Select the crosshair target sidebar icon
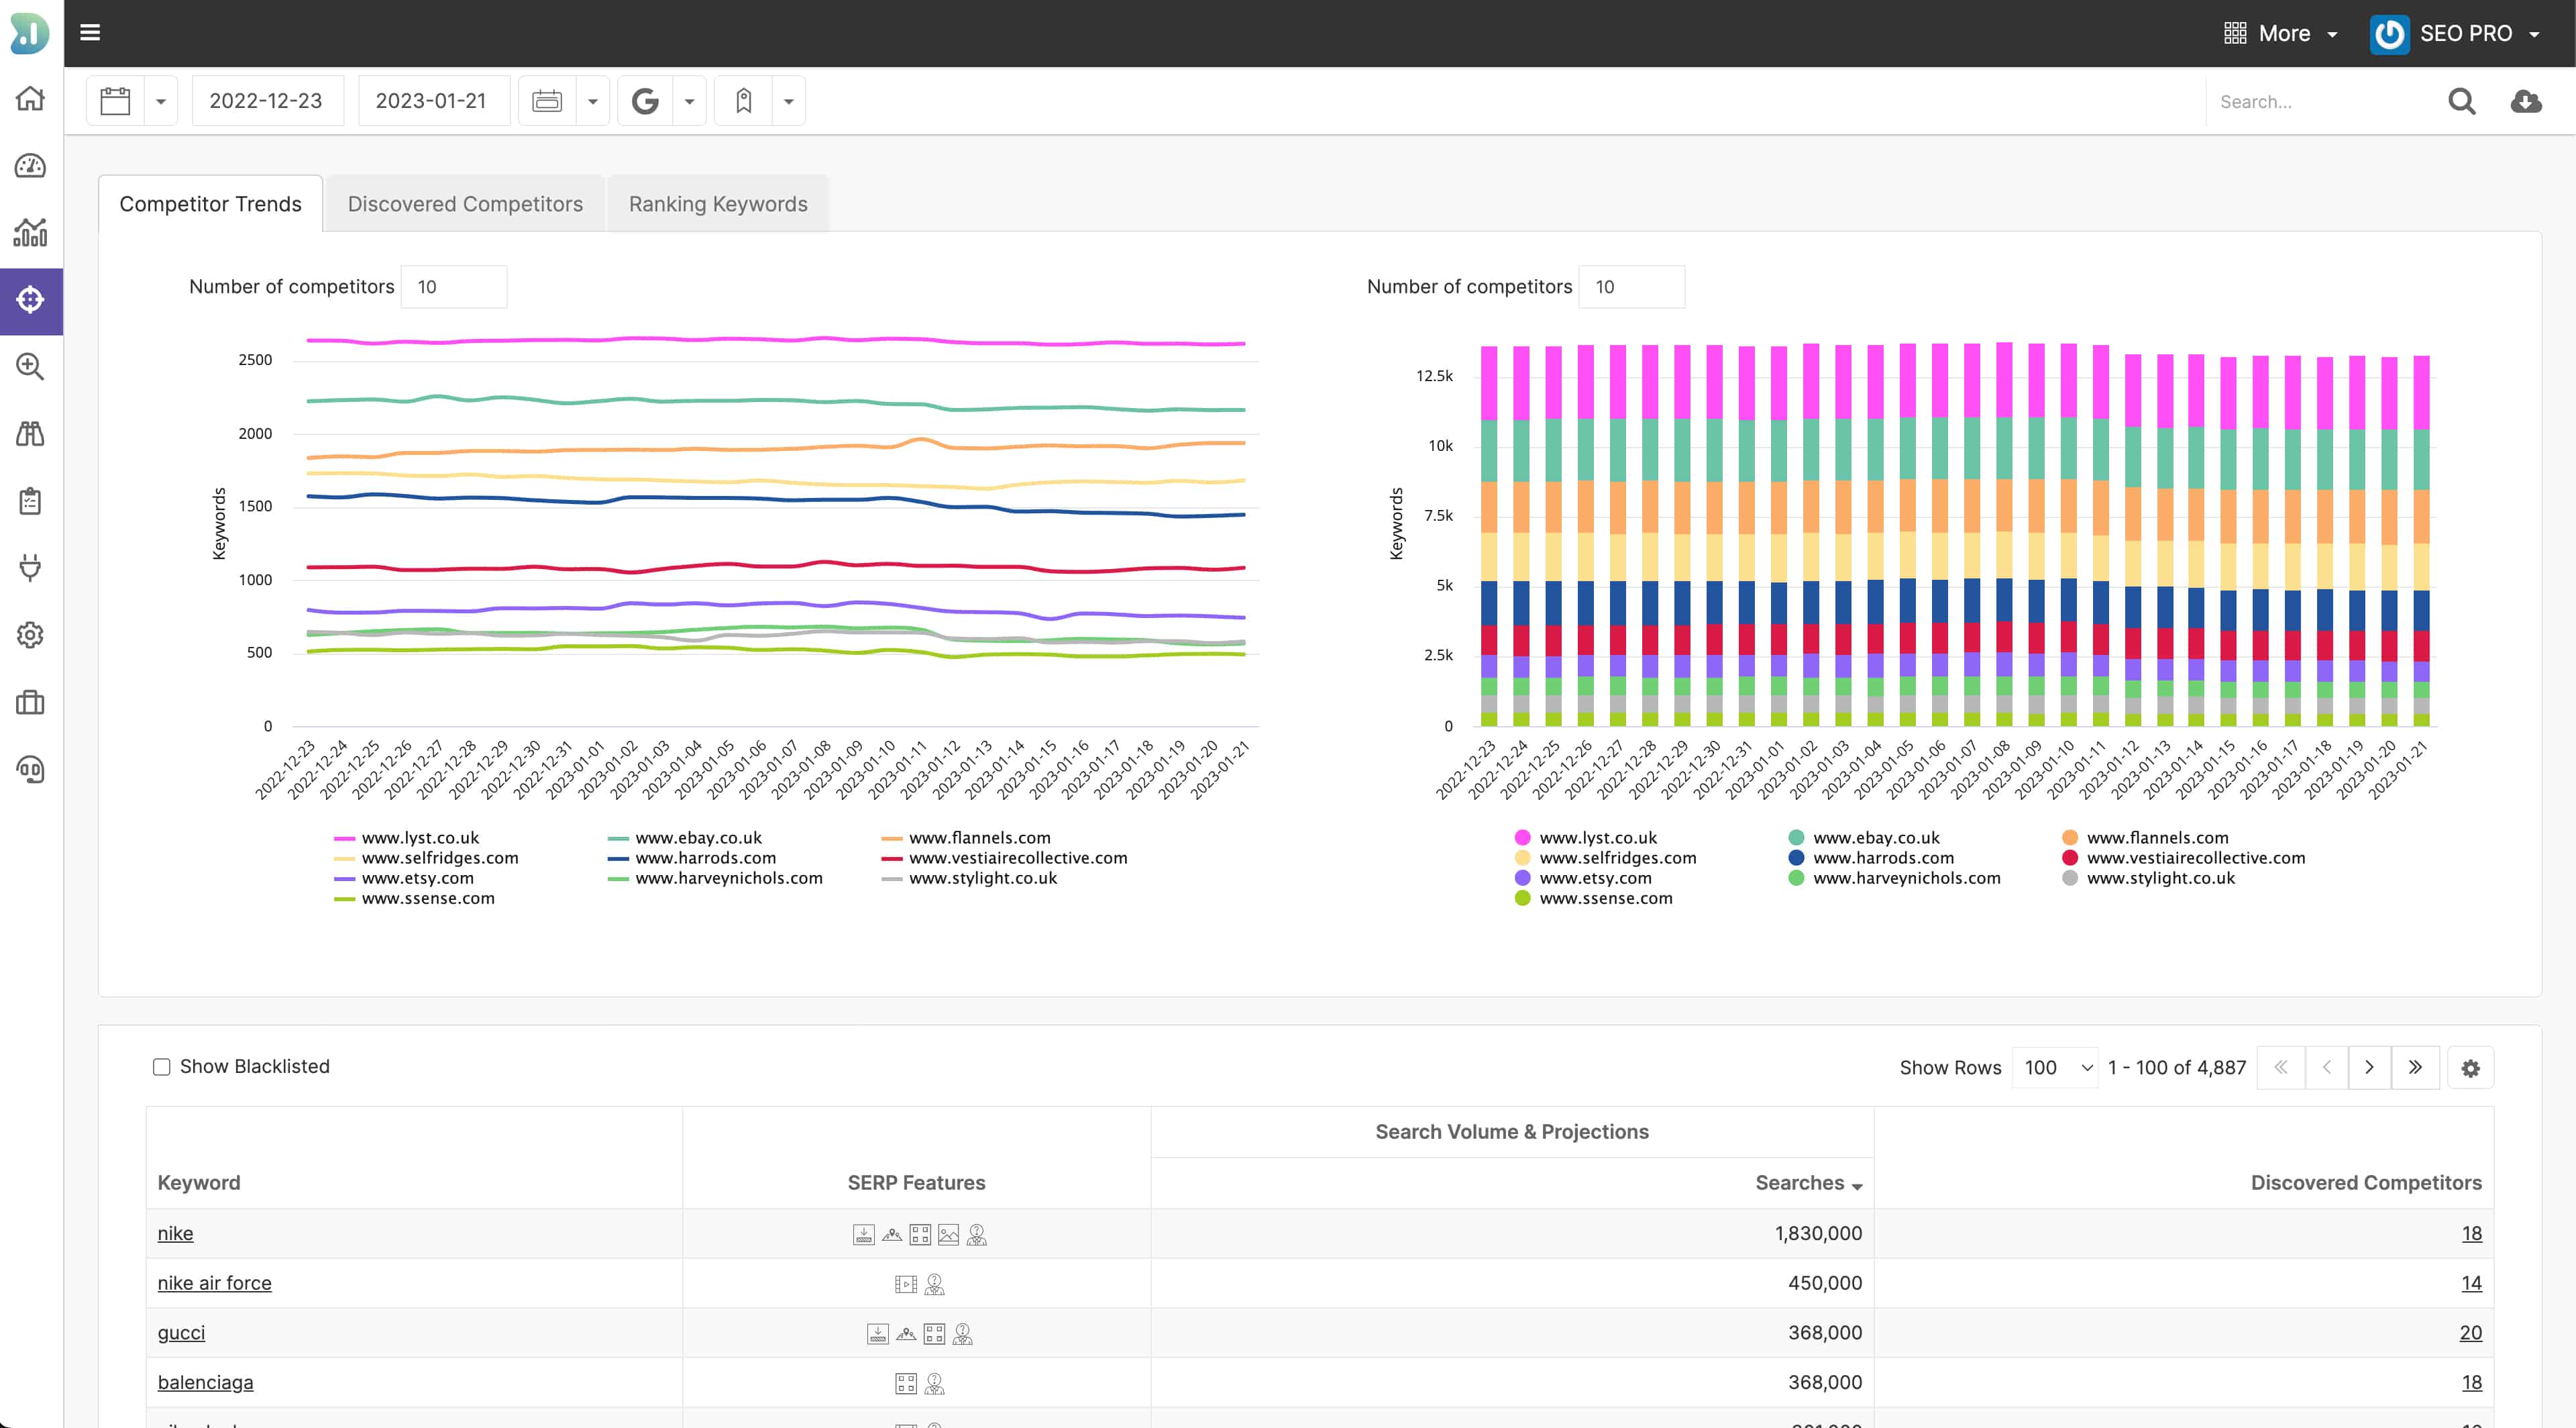 pos(30,299)
